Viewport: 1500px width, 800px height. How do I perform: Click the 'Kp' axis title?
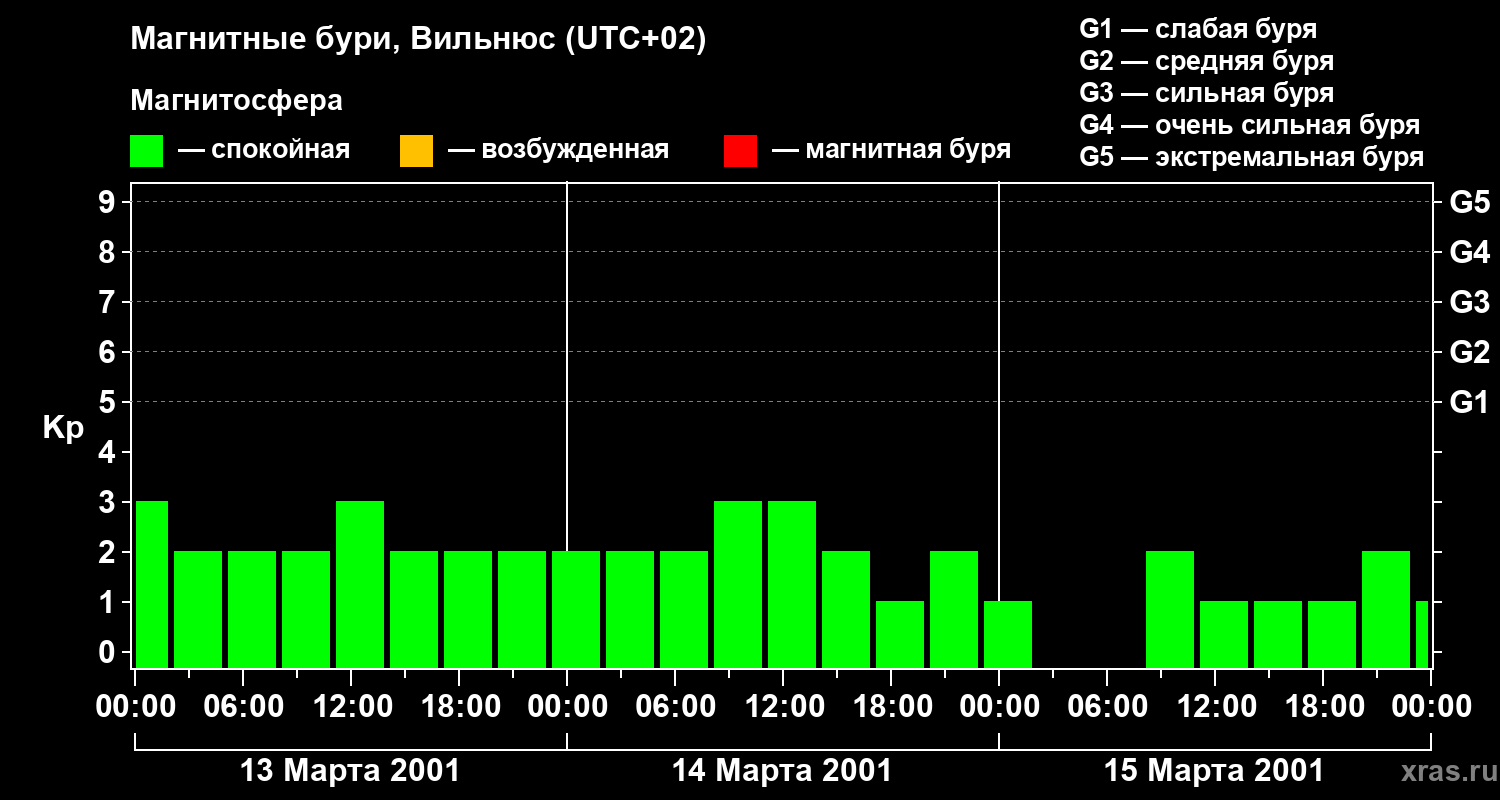(x=63, y=428)
